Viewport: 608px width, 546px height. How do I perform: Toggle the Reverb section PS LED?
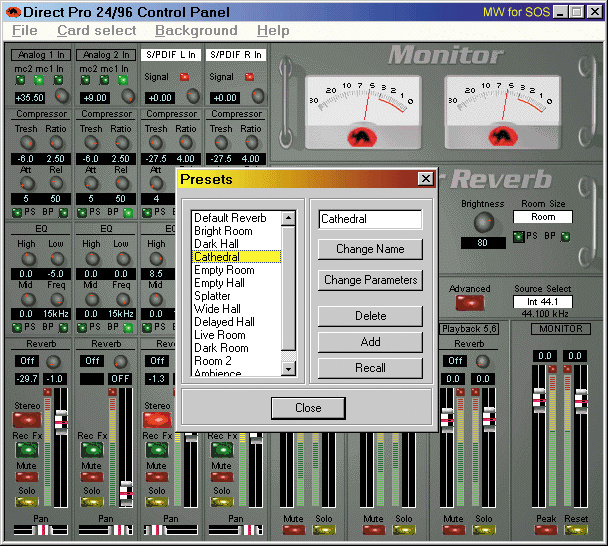518,236
